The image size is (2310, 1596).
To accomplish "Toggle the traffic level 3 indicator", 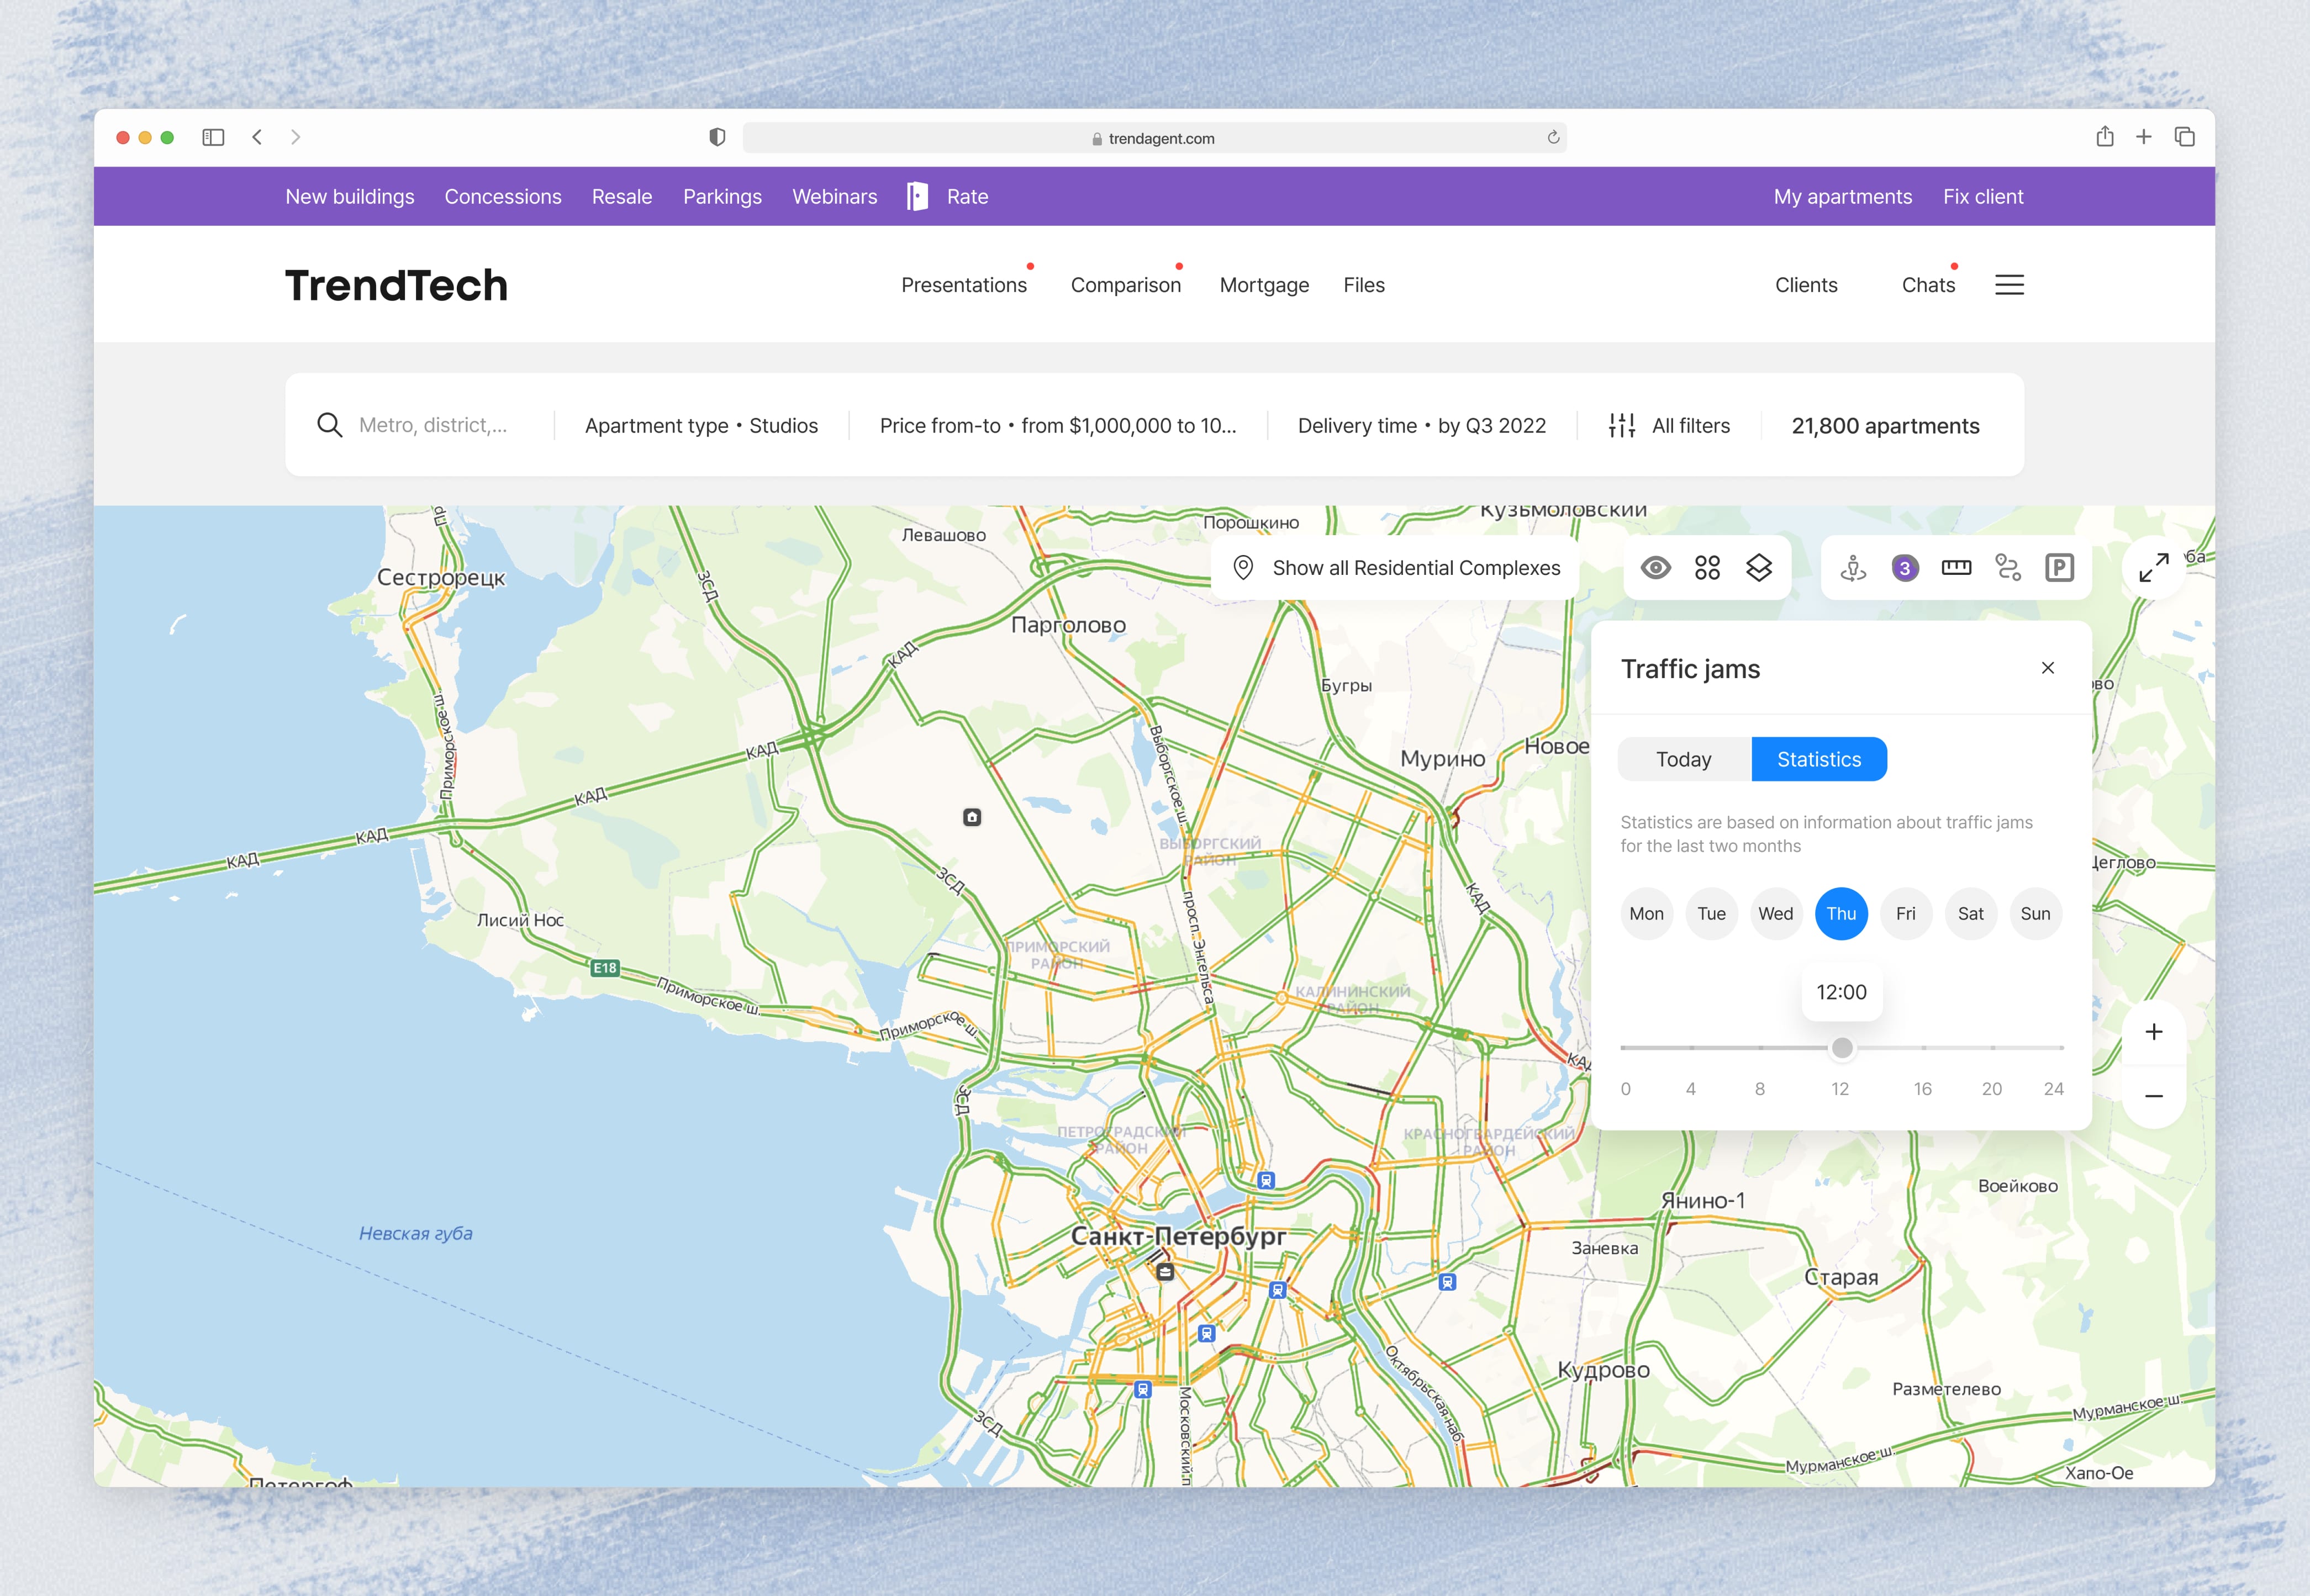I will (1905, 568).
